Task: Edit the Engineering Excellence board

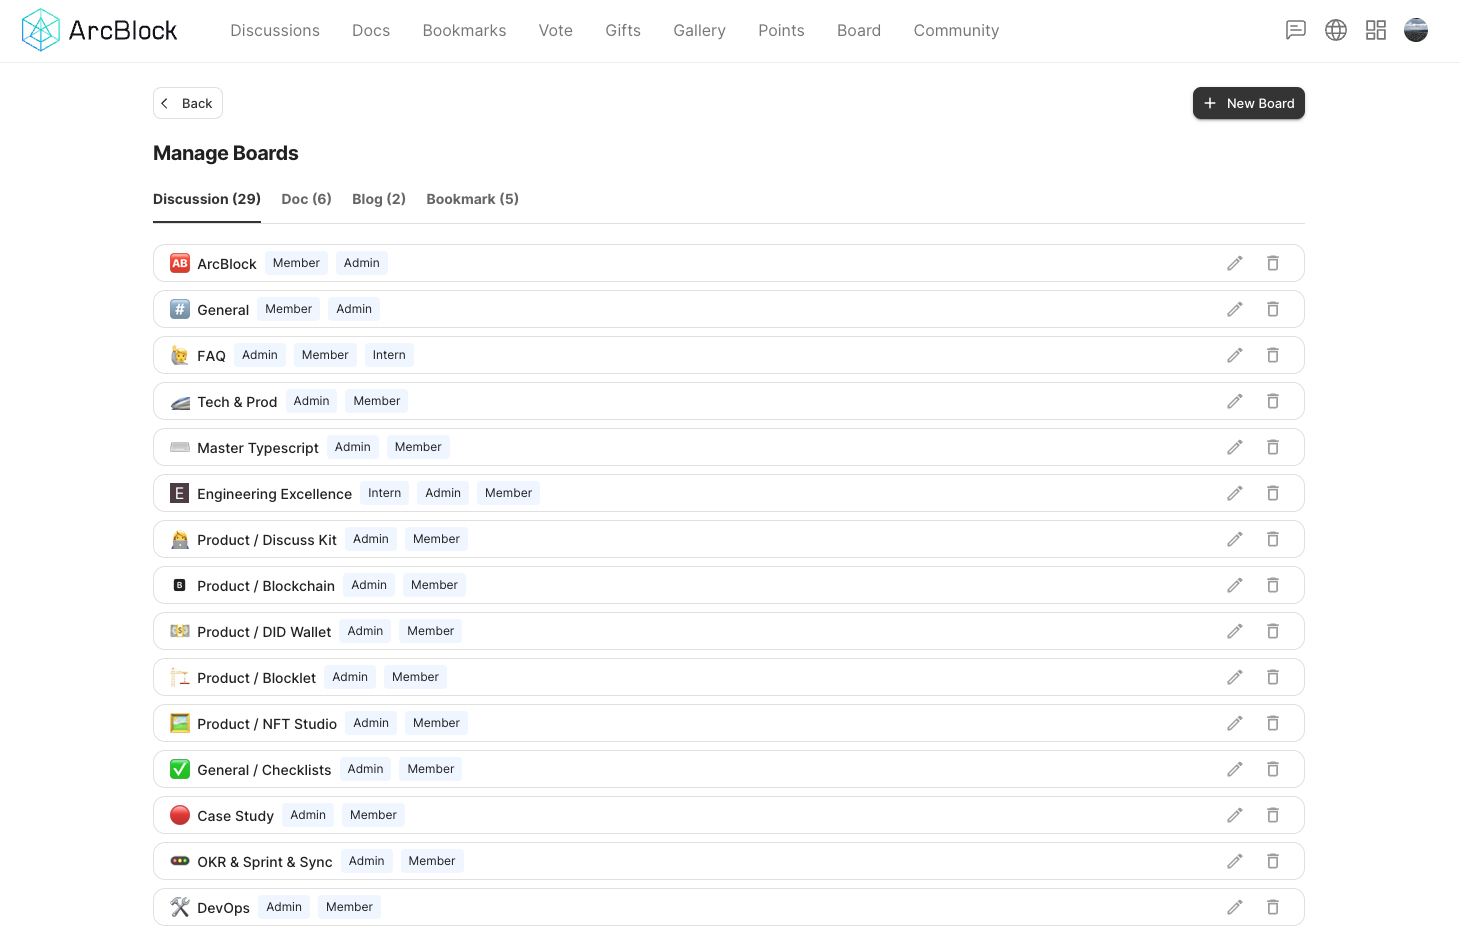Action: [x=1235, y=493]
